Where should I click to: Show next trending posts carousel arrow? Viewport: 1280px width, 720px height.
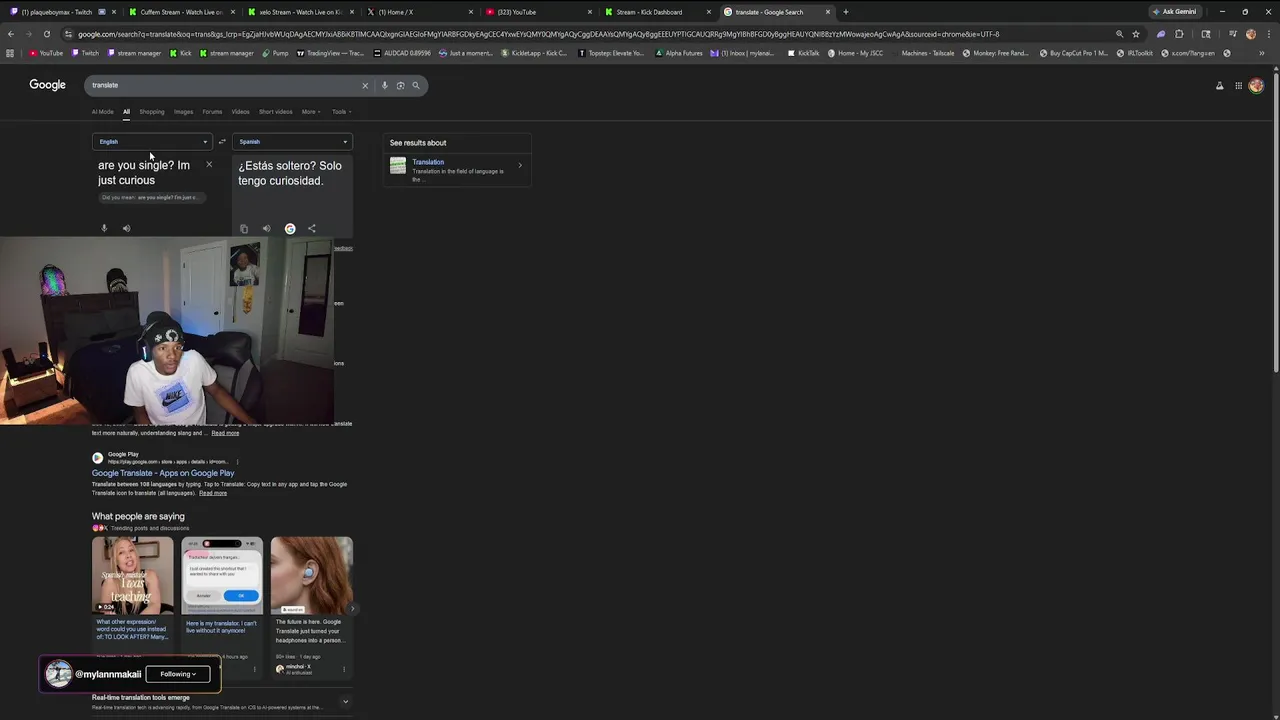pos(354,608)
